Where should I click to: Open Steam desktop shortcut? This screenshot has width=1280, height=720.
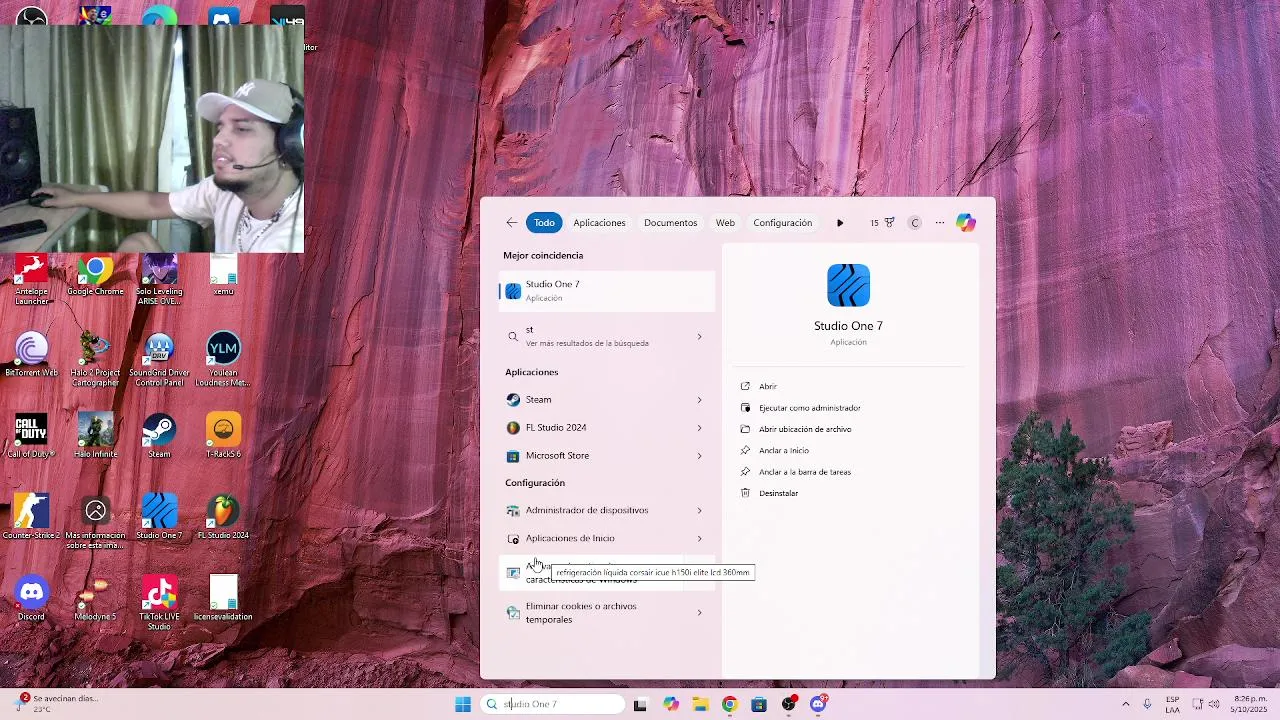point(159,437)
